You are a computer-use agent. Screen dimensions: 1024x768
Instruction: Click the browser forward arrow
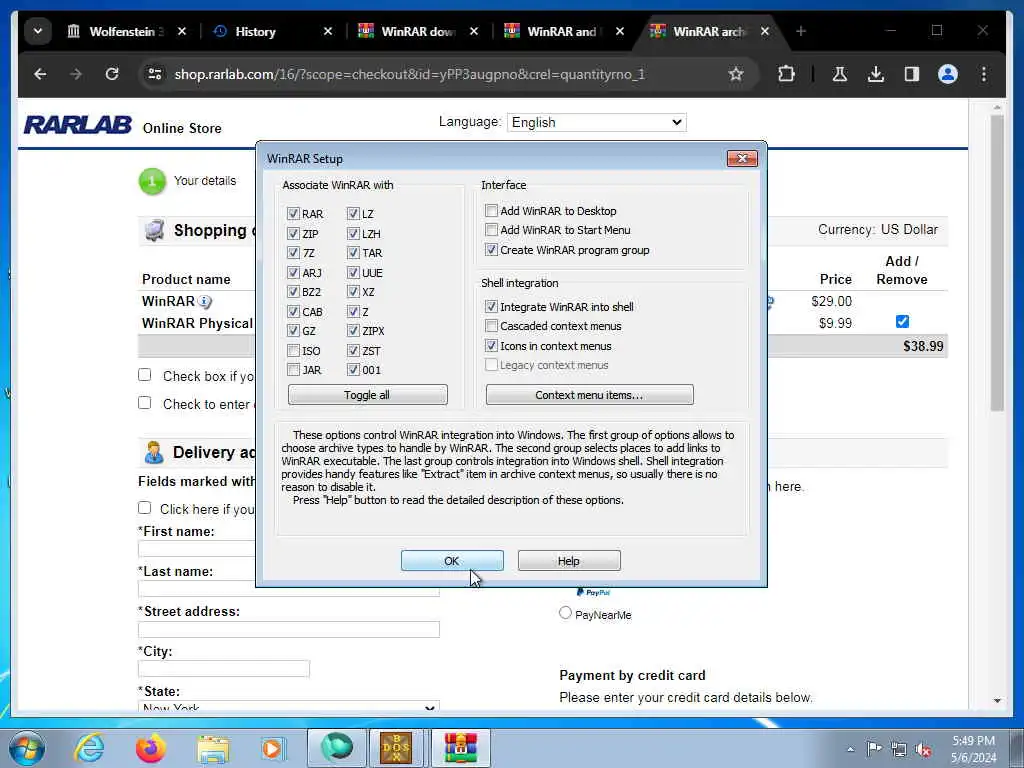click(x=76, y=74)
